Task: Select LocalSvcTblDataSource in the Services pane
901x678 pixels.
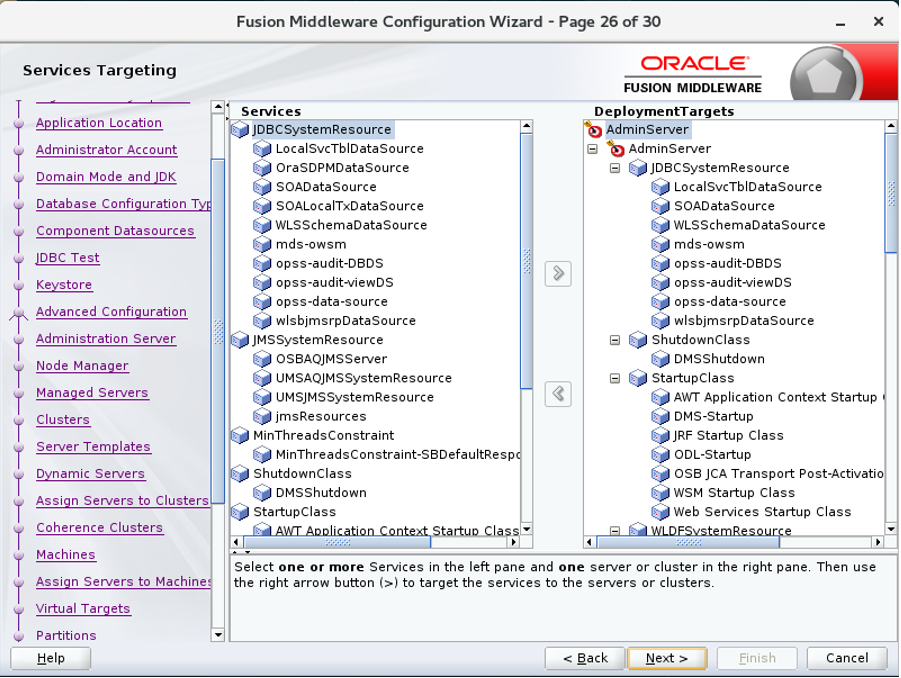Action: click(x=349, y=149)
